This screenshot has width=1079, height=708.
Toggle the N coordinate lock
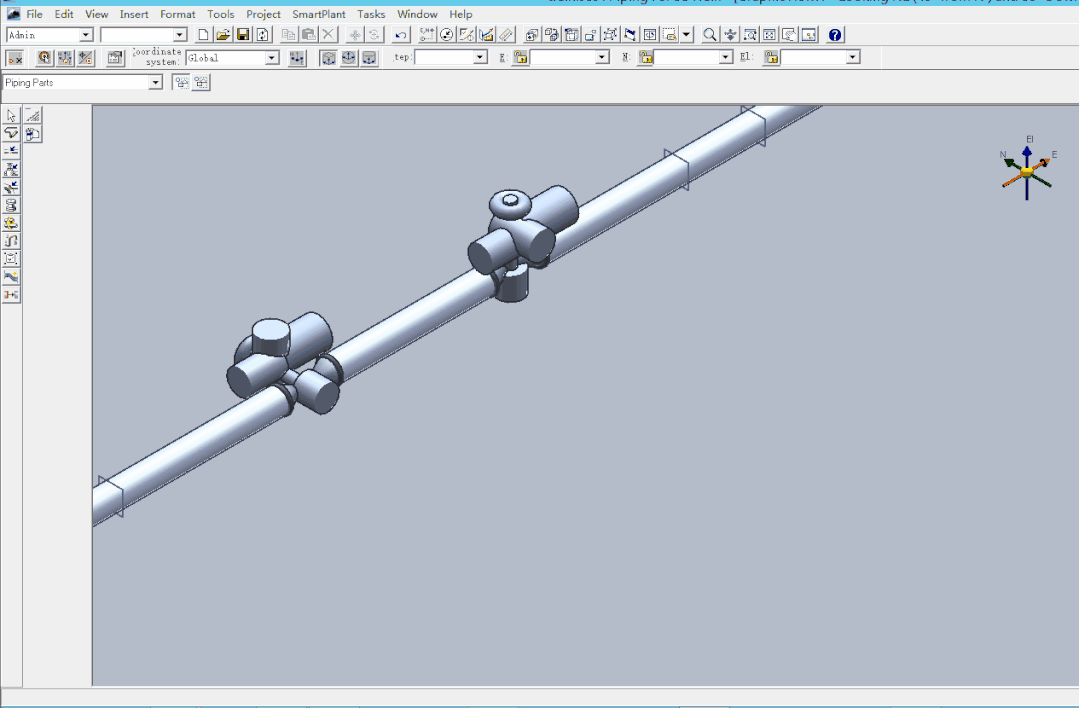point(645,58)
